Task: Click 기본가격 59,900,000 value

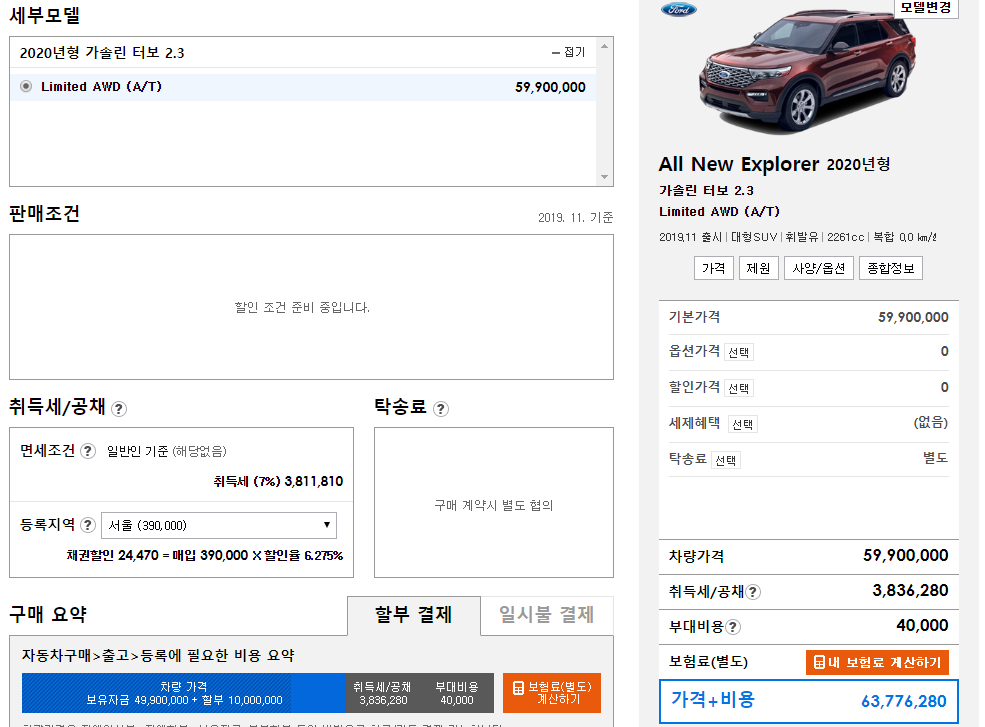Action: (913, 317)
